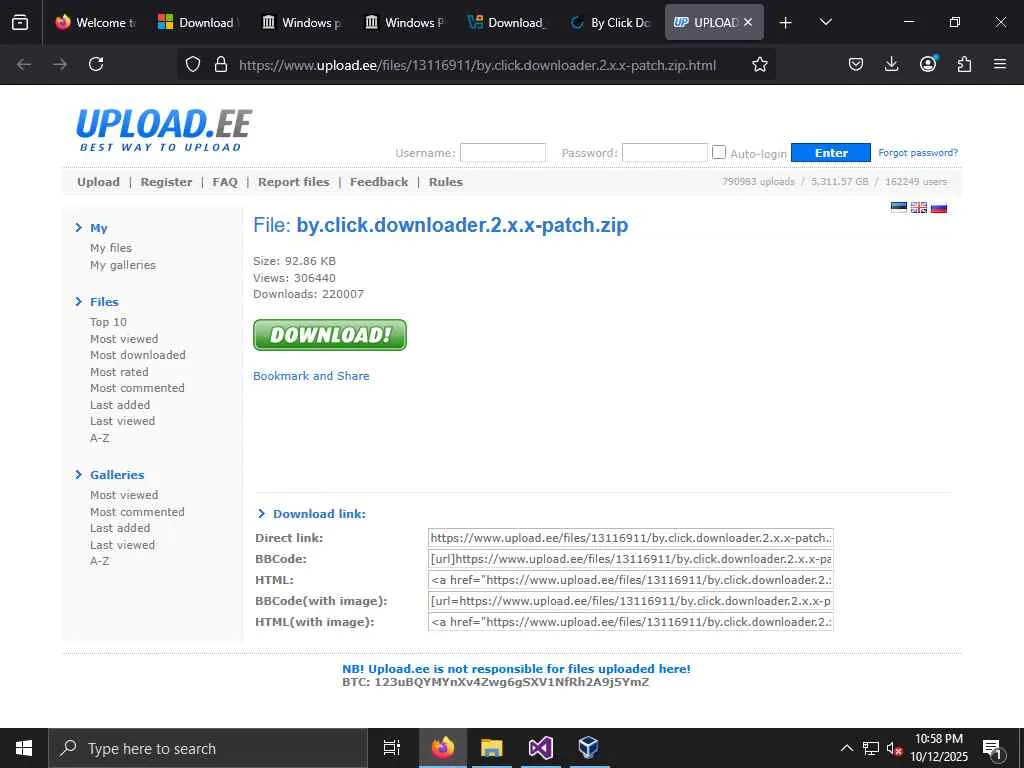1024x768 pixels.
Task: Open Visual Studio from taskbar
Action: click(541, 748)
